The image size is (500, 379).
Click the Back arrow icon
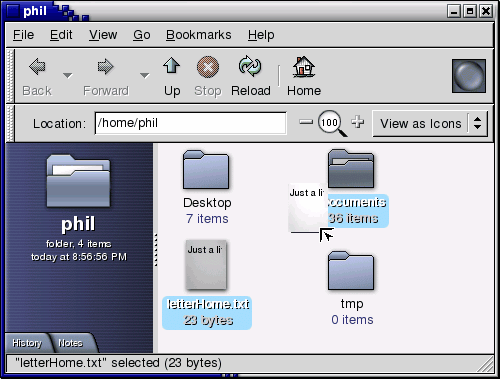pyautogui.click(x=37, y=66)
